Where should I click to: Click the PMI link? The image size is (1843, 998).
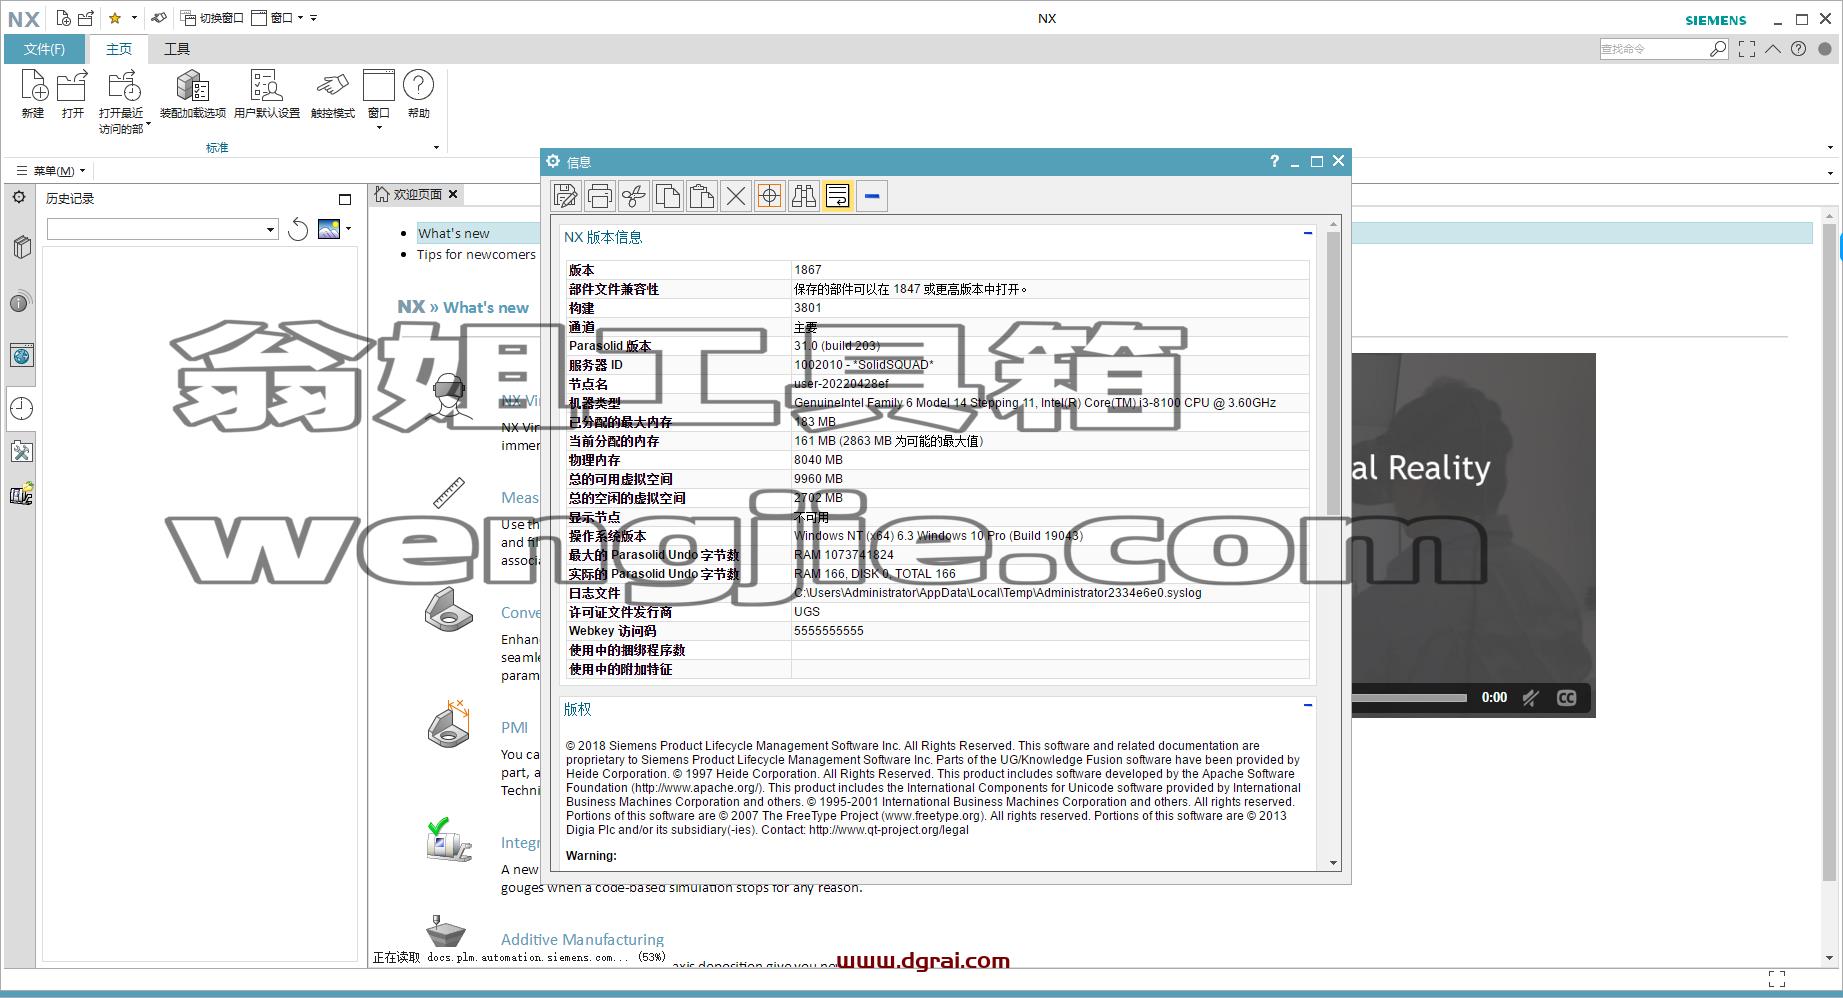click(514, 727)
